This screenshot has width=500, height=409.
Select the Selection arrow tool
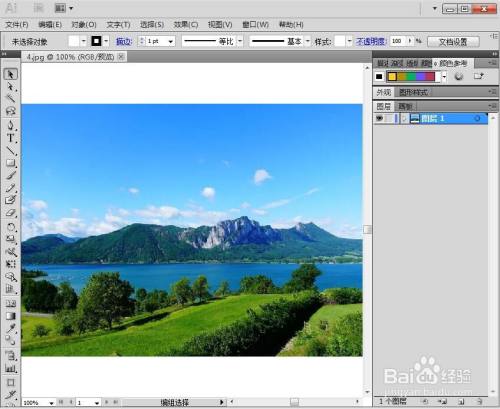(10, 74)
